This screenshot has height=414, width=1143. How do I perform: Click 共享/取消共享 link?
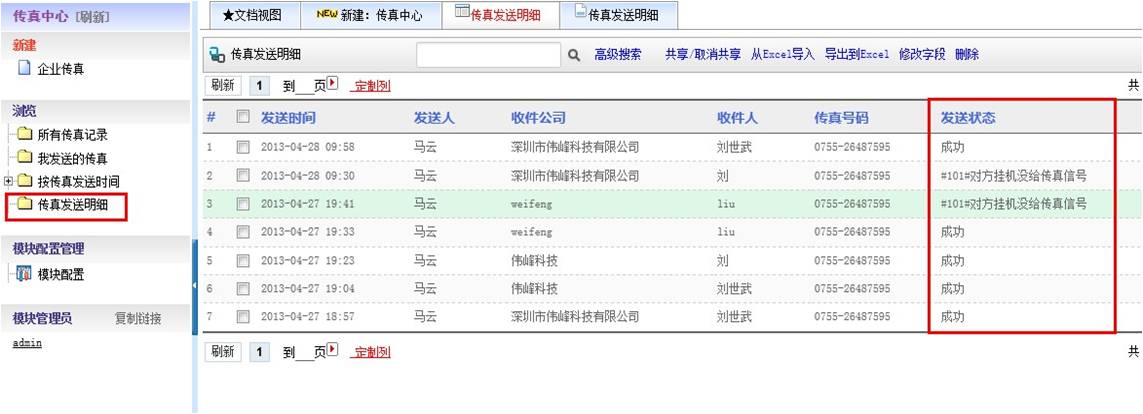tap(703, 55)
